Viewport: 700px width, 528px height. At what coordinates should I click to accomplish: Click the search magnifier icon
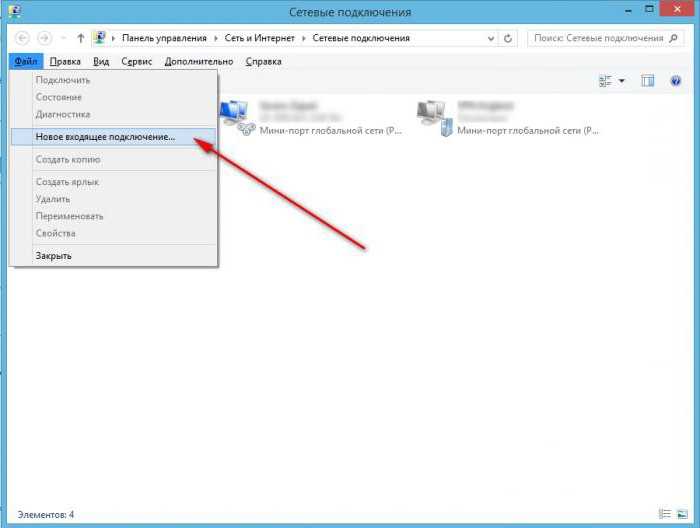[674, 38]
